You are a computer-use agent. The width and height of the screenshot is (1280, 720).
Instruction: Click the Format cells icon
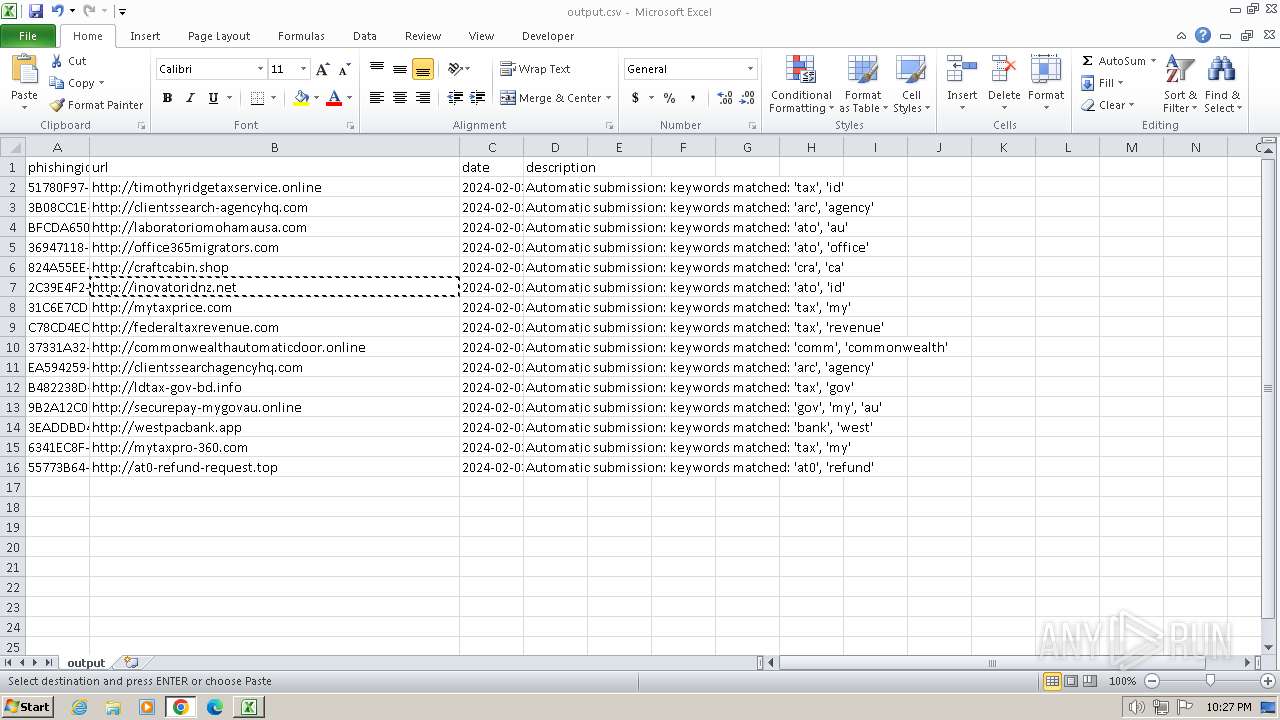1046,70
